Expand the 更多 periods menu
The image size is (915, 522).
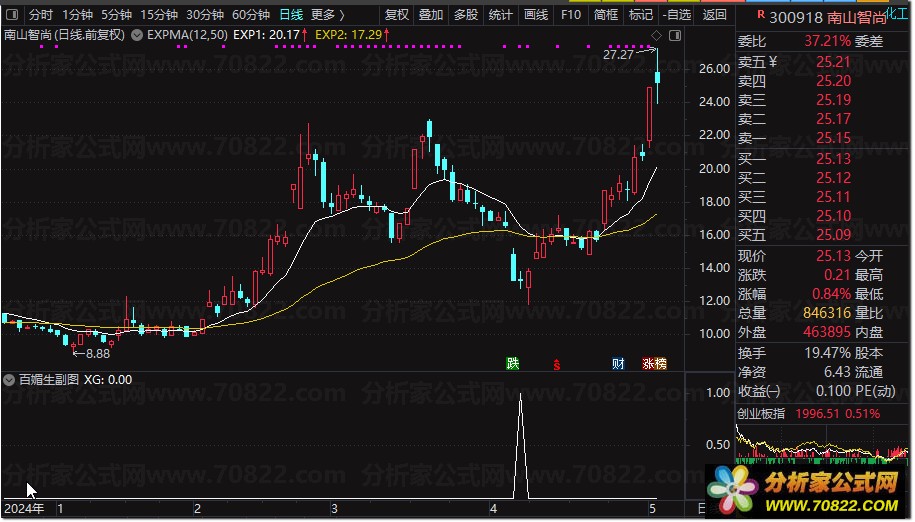[x=327, y=15]
